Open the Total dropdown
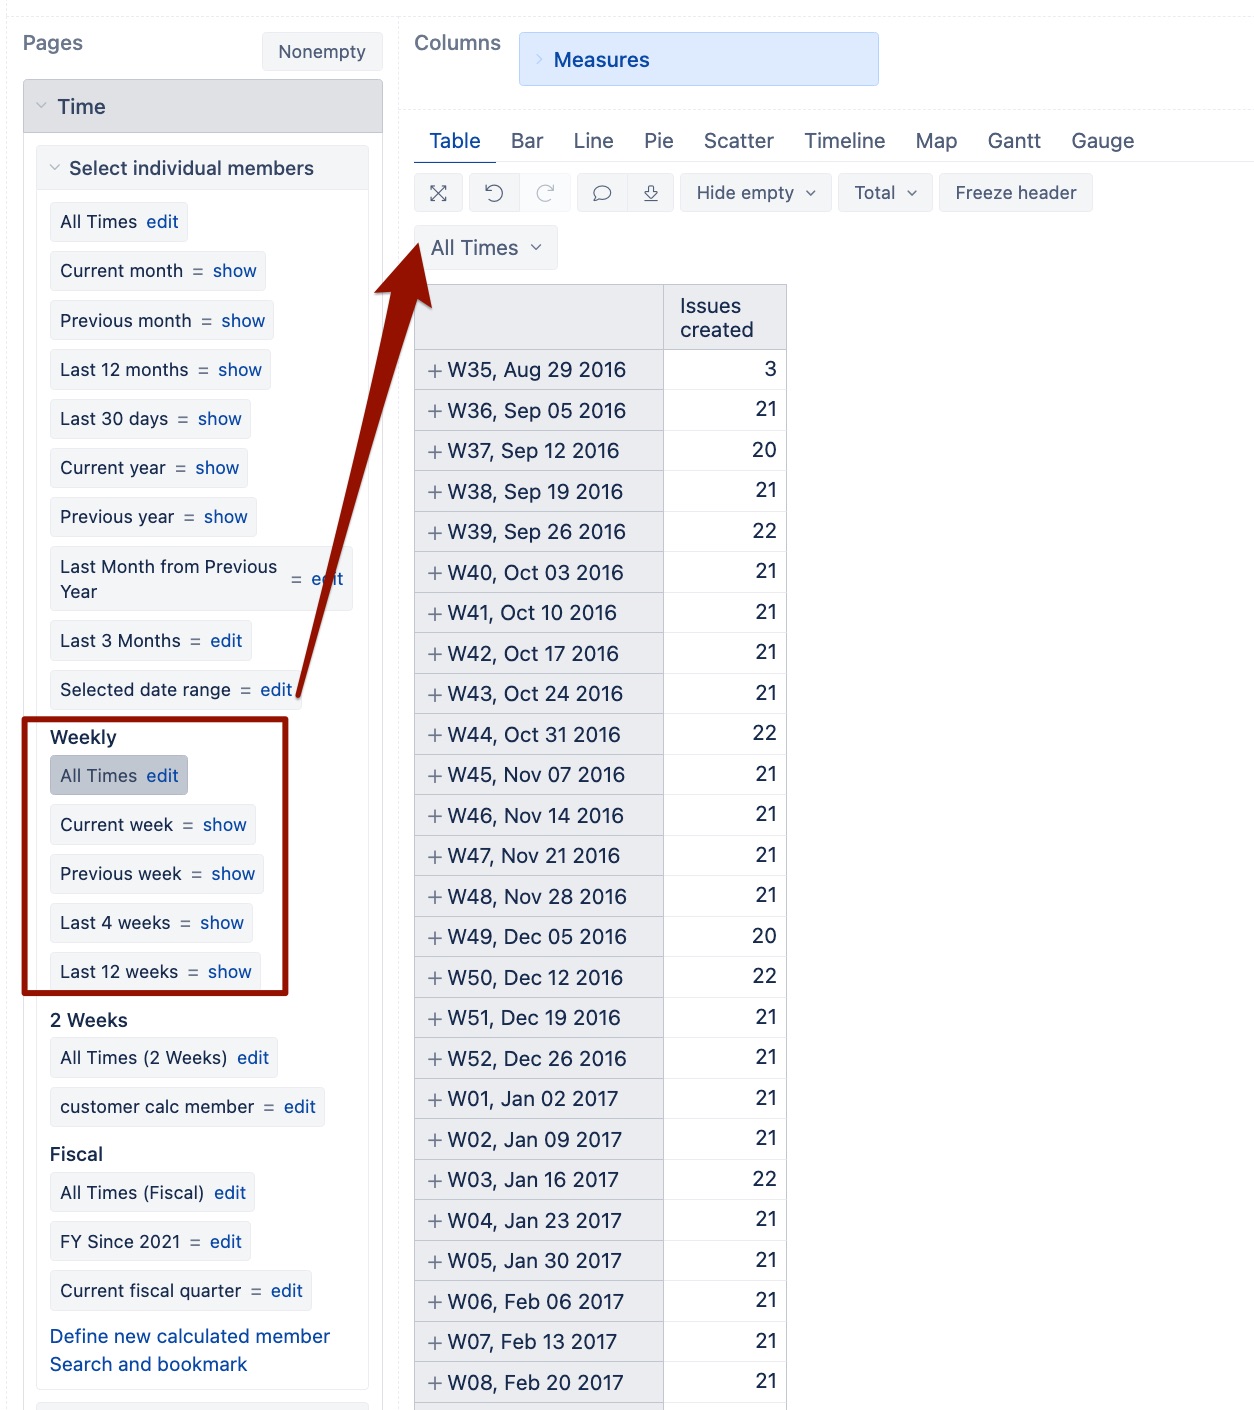The width and height of the screenshot is (1254, 1410). [x=886, y=193]
